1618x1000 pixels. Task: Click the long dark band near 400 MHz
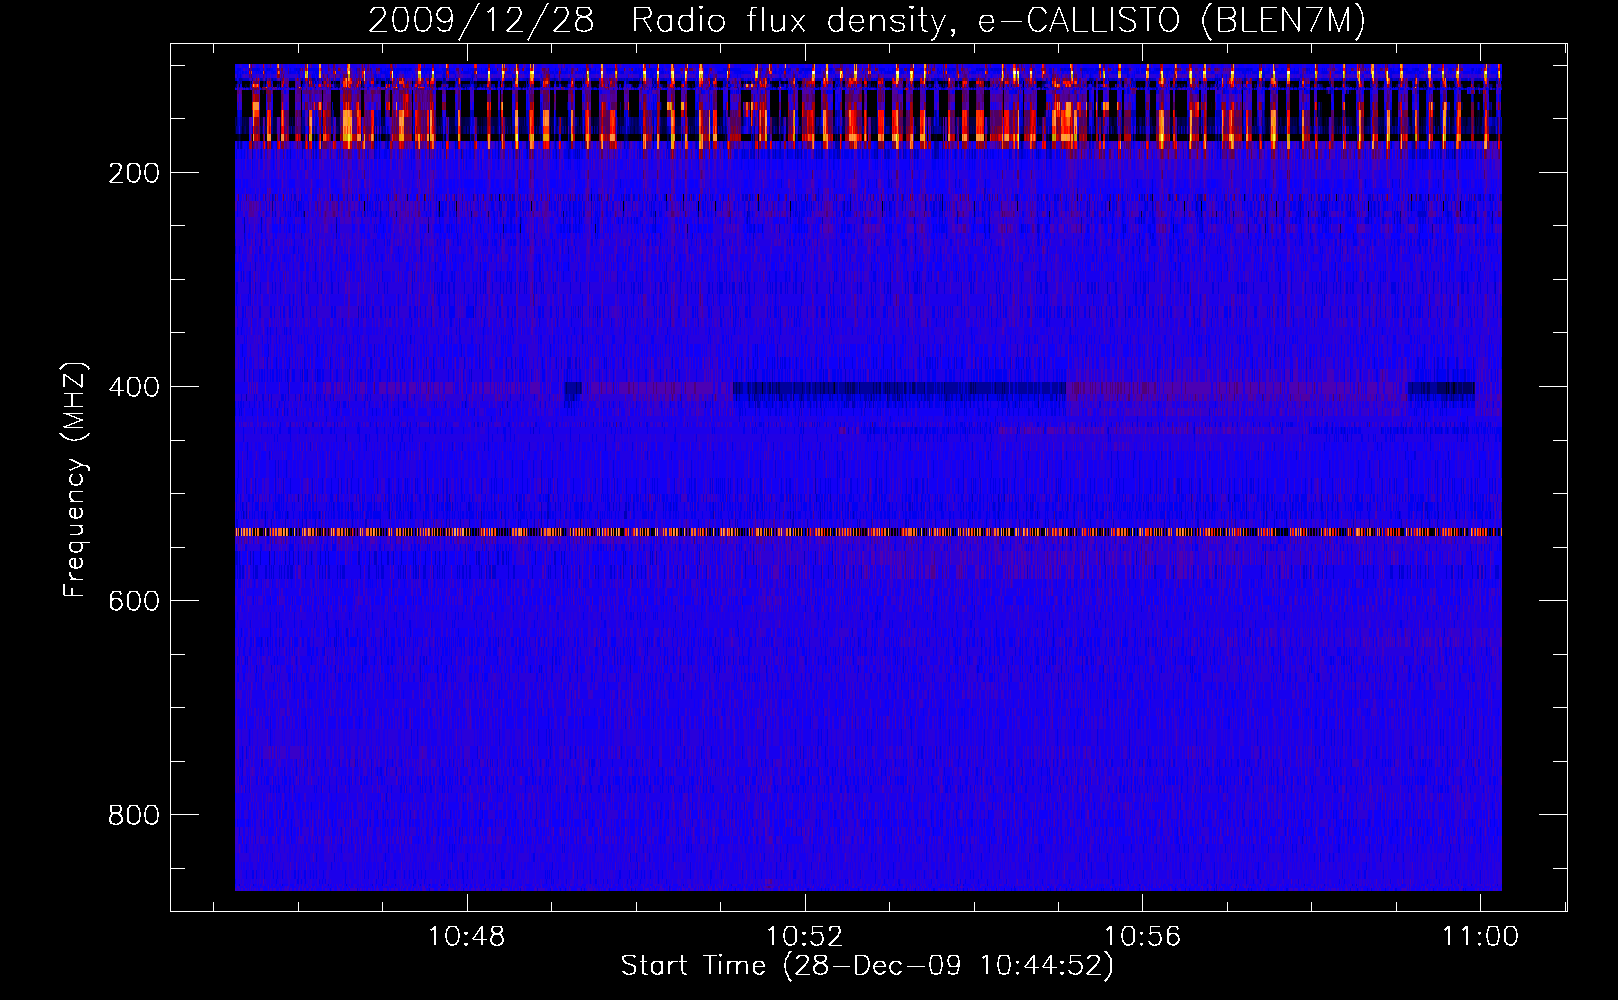900,389
